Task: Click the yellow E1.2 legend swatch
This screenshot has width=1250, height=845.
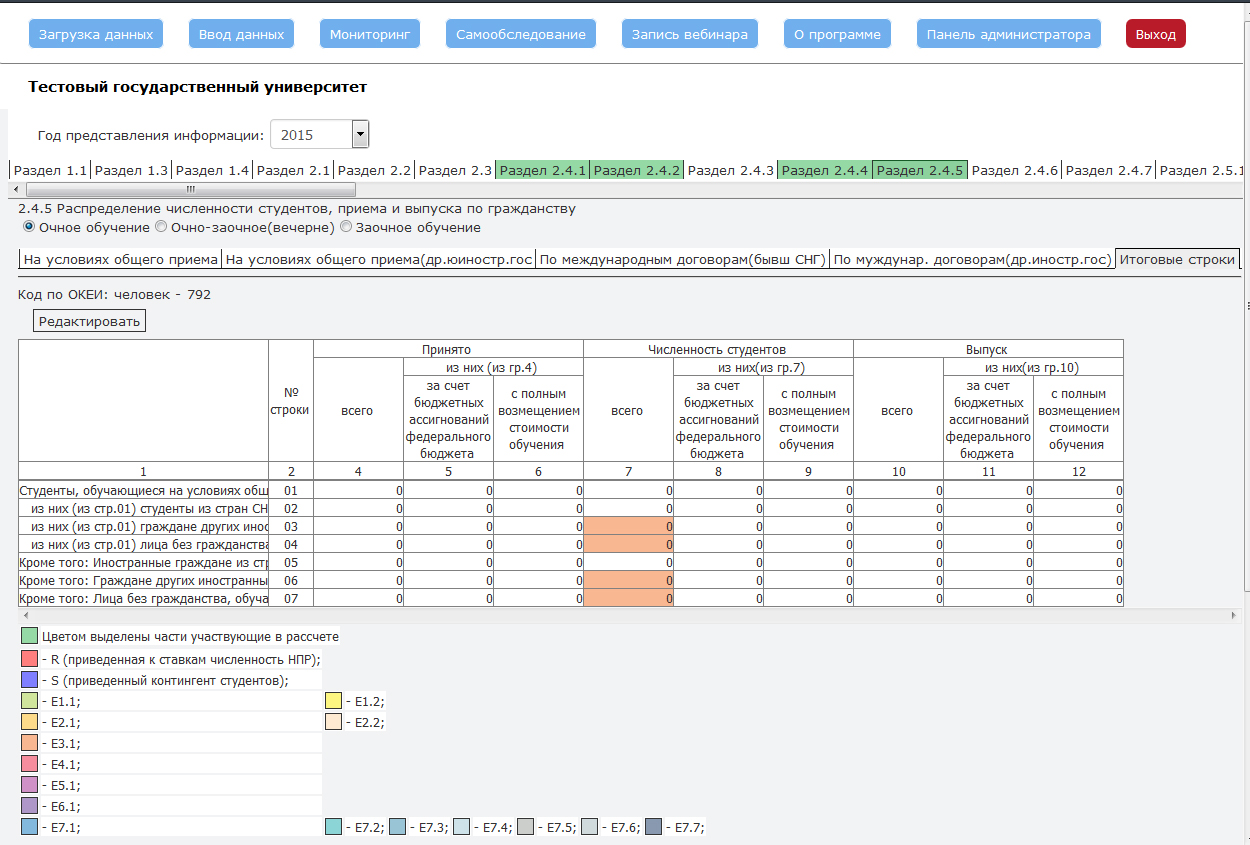Action: 334,701
